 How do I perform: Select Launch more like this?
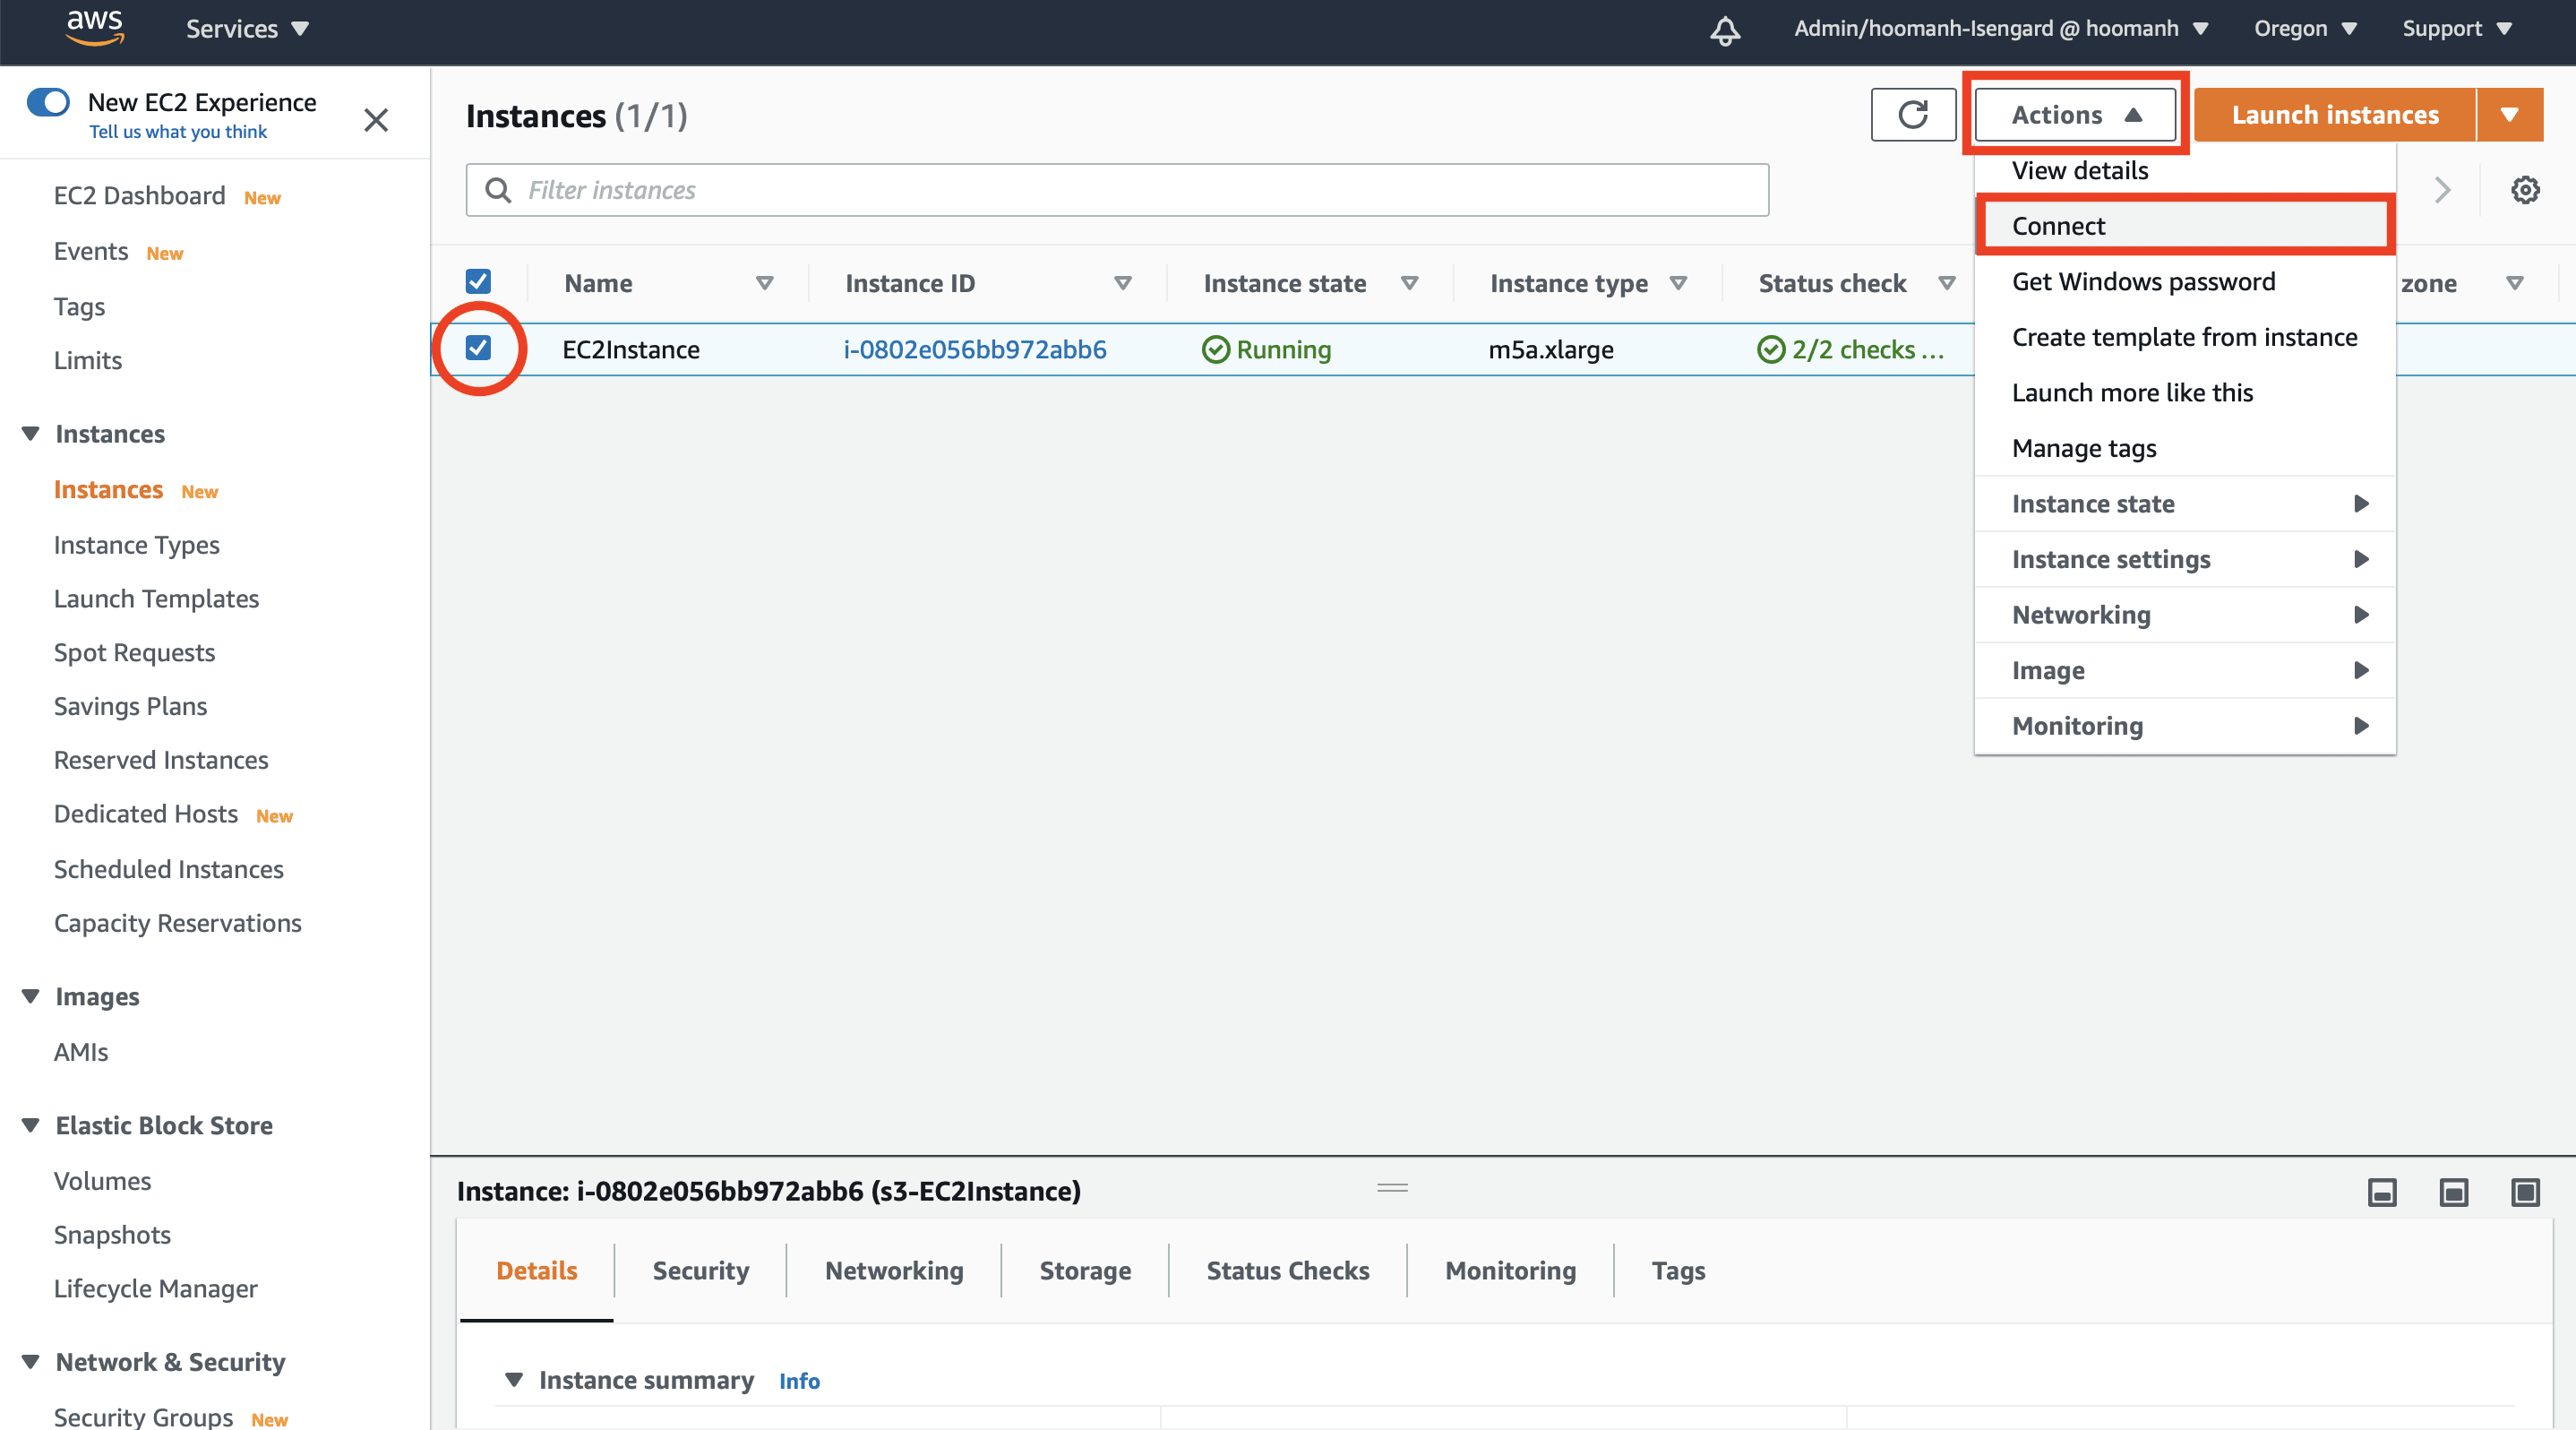[2185, 393]
